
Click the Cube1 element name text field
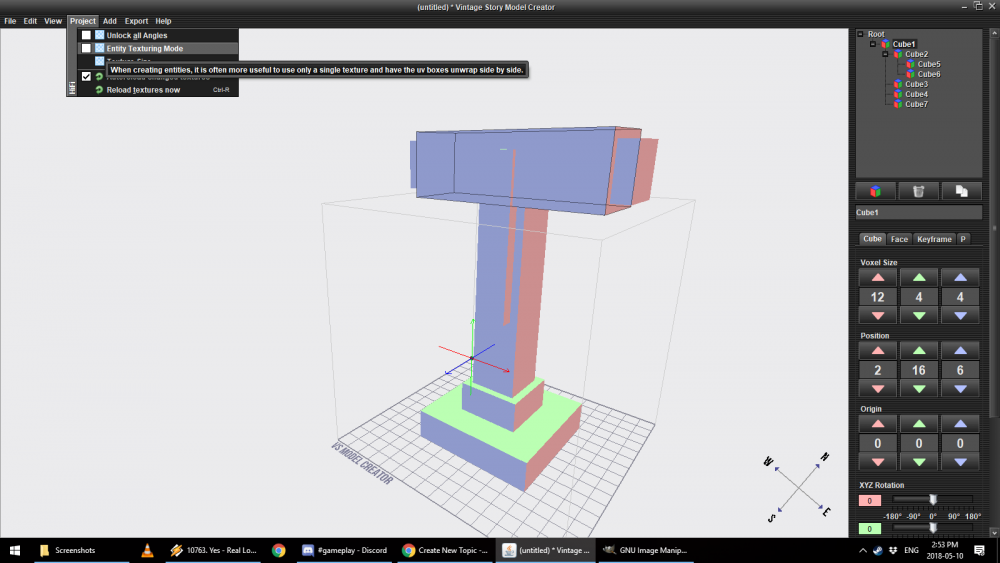coord(918,212)
